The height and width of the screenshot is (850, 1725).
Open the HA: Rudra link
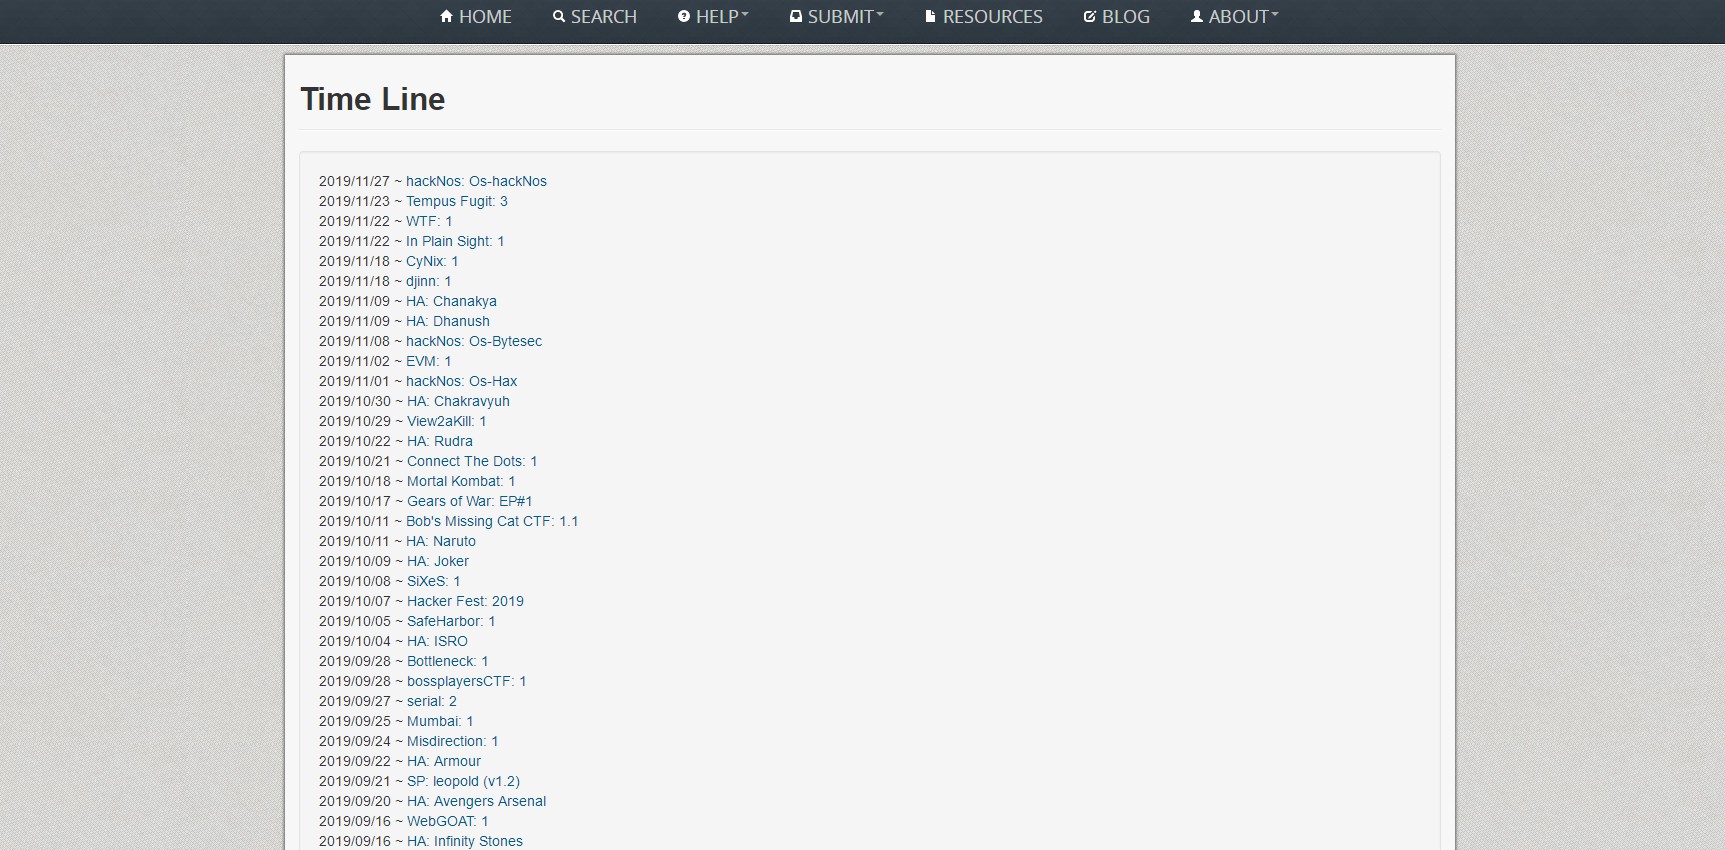(440, 441)
